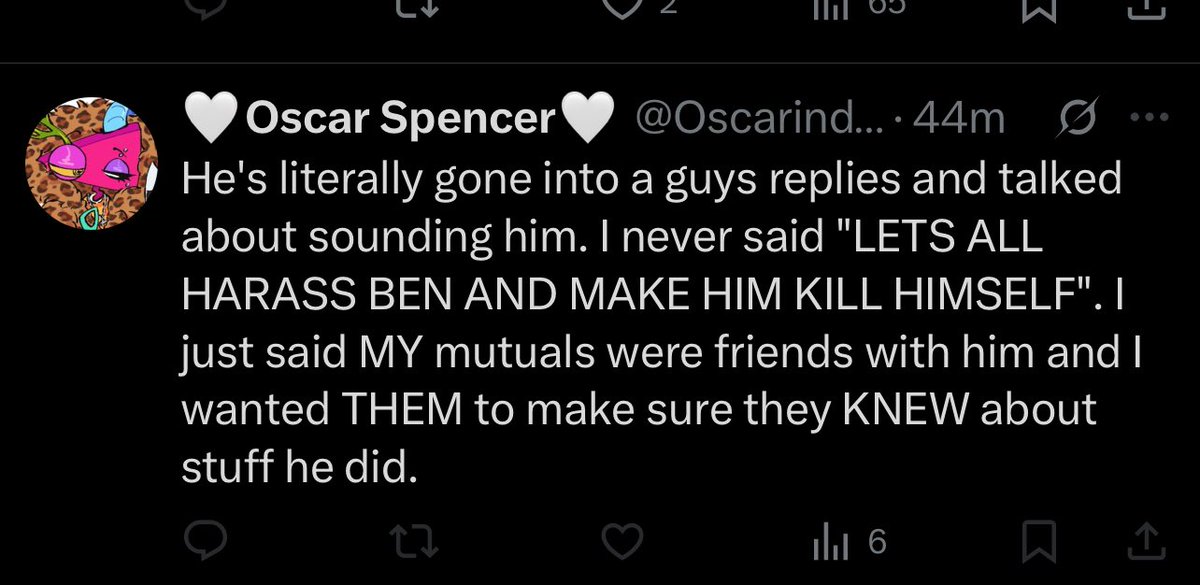This screenshot has height=585, width=1200.
Task: Click the slashed-circle Grok icon beside the timestamp
Action: (x=1078, y=119)
